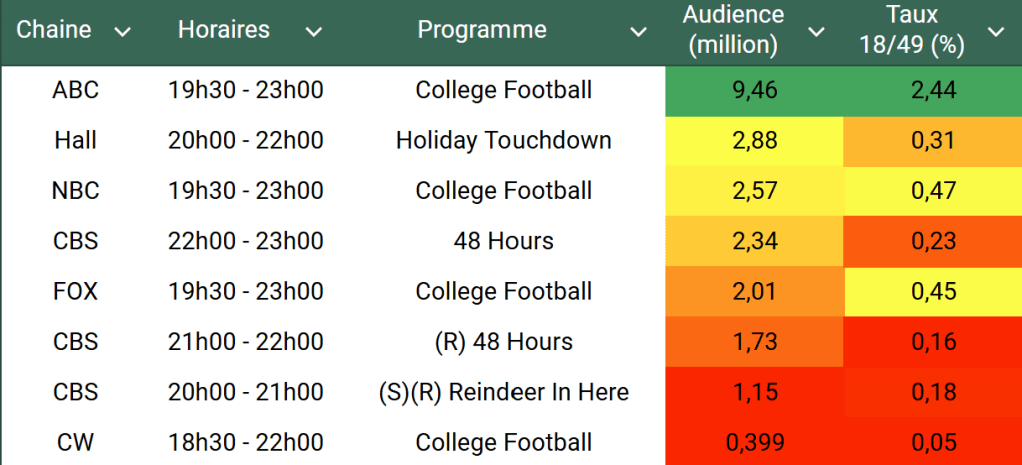Select the (R) 48 Hours programme cell

click(503, 342)
